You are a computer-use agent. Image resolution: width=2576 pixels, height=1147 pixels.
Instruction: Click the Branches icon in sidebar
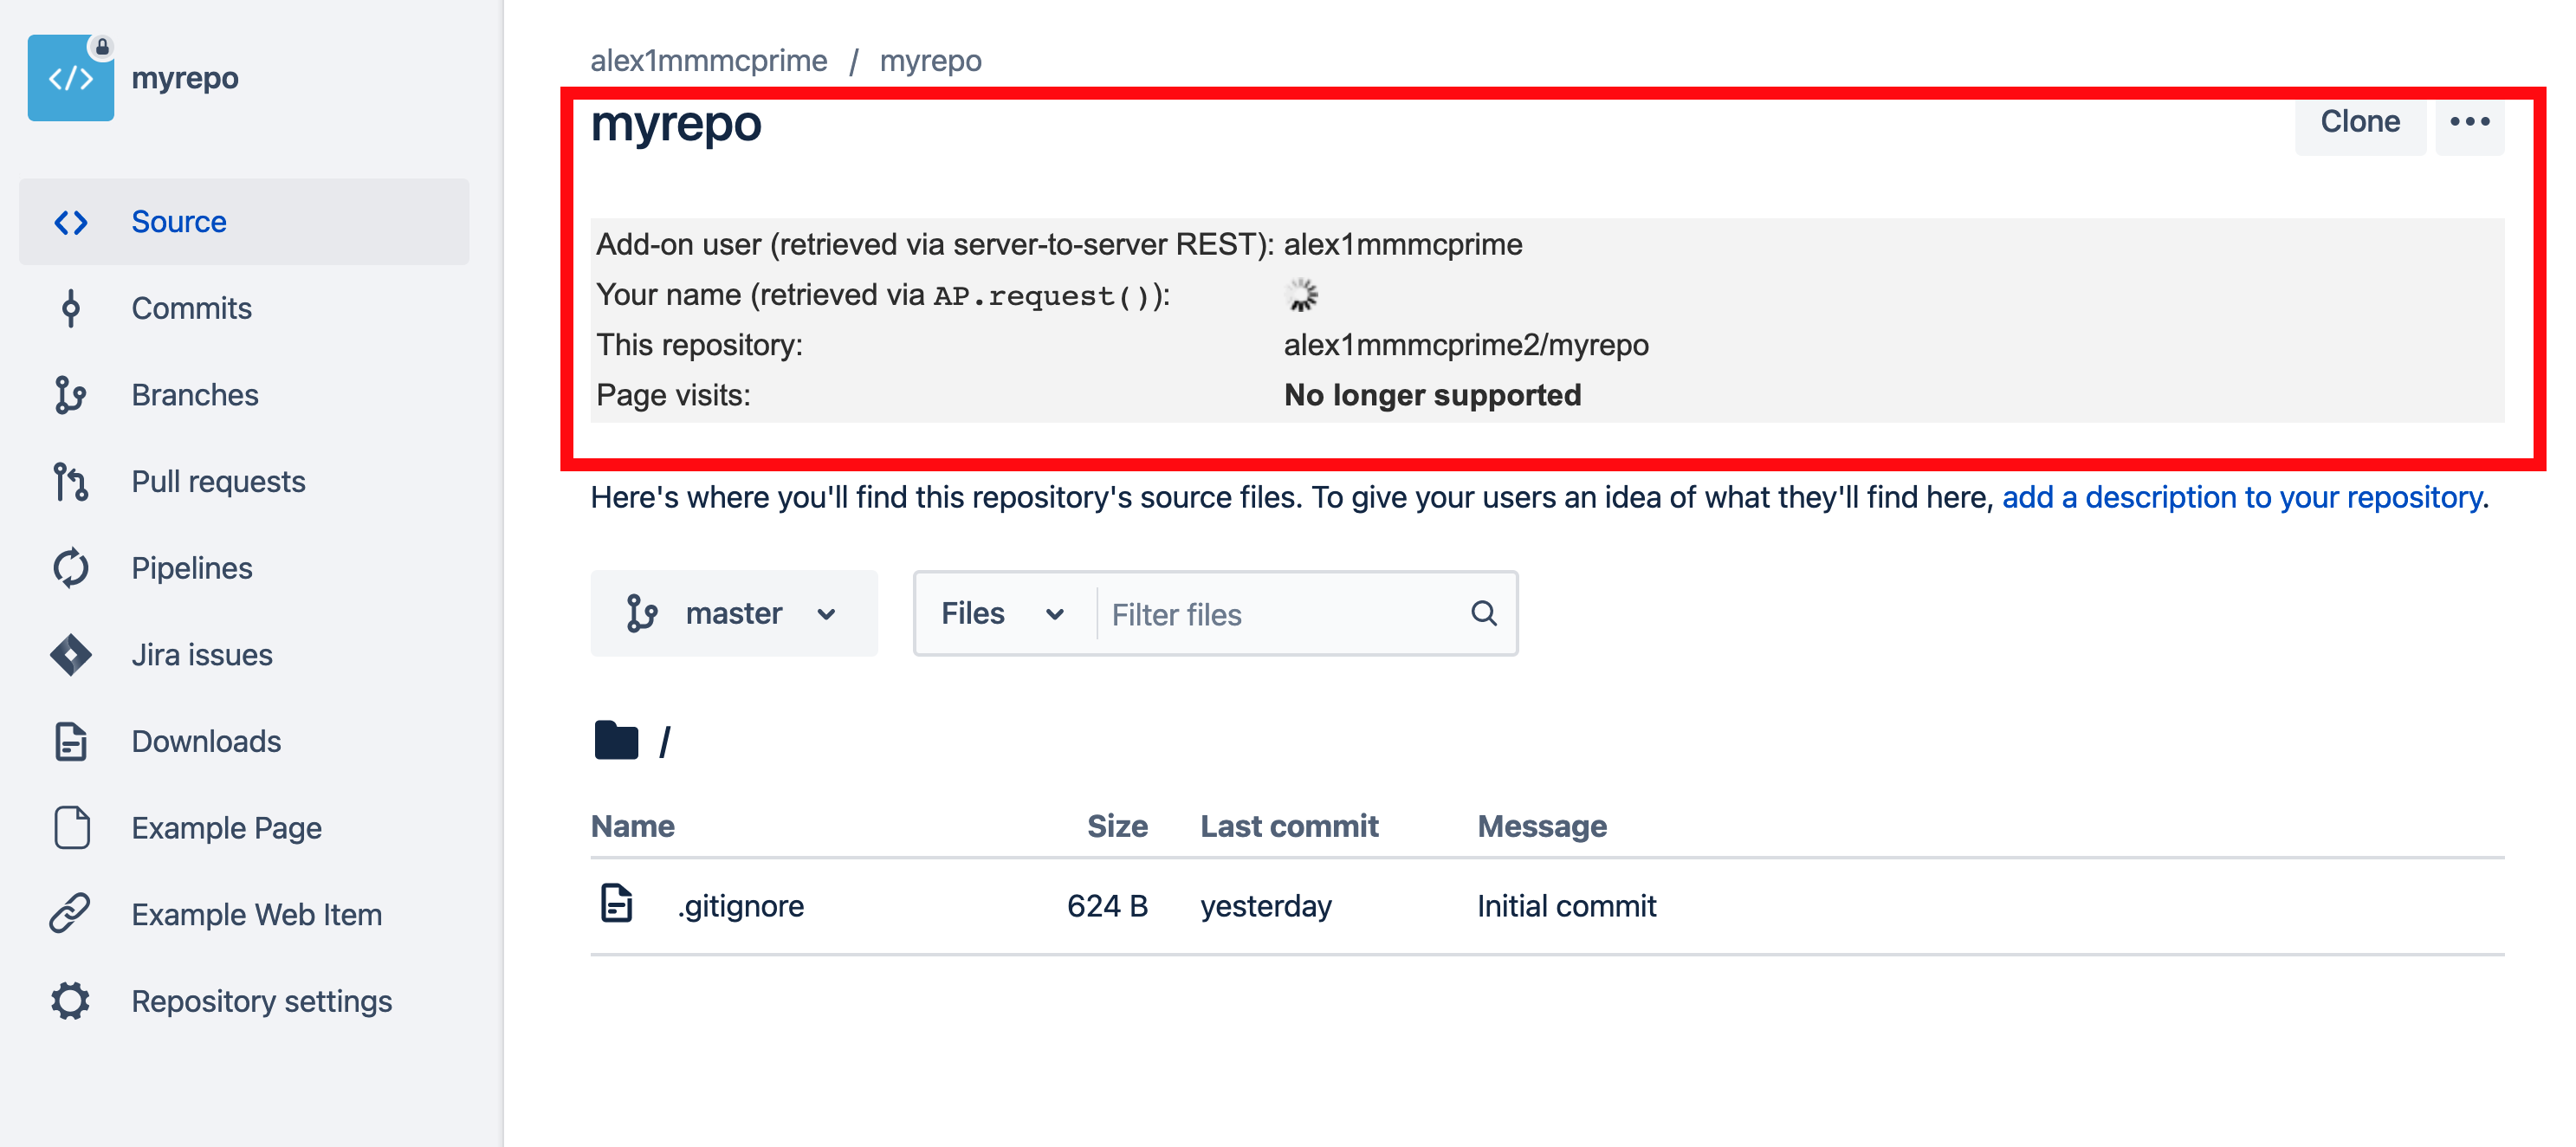(71, 395)
